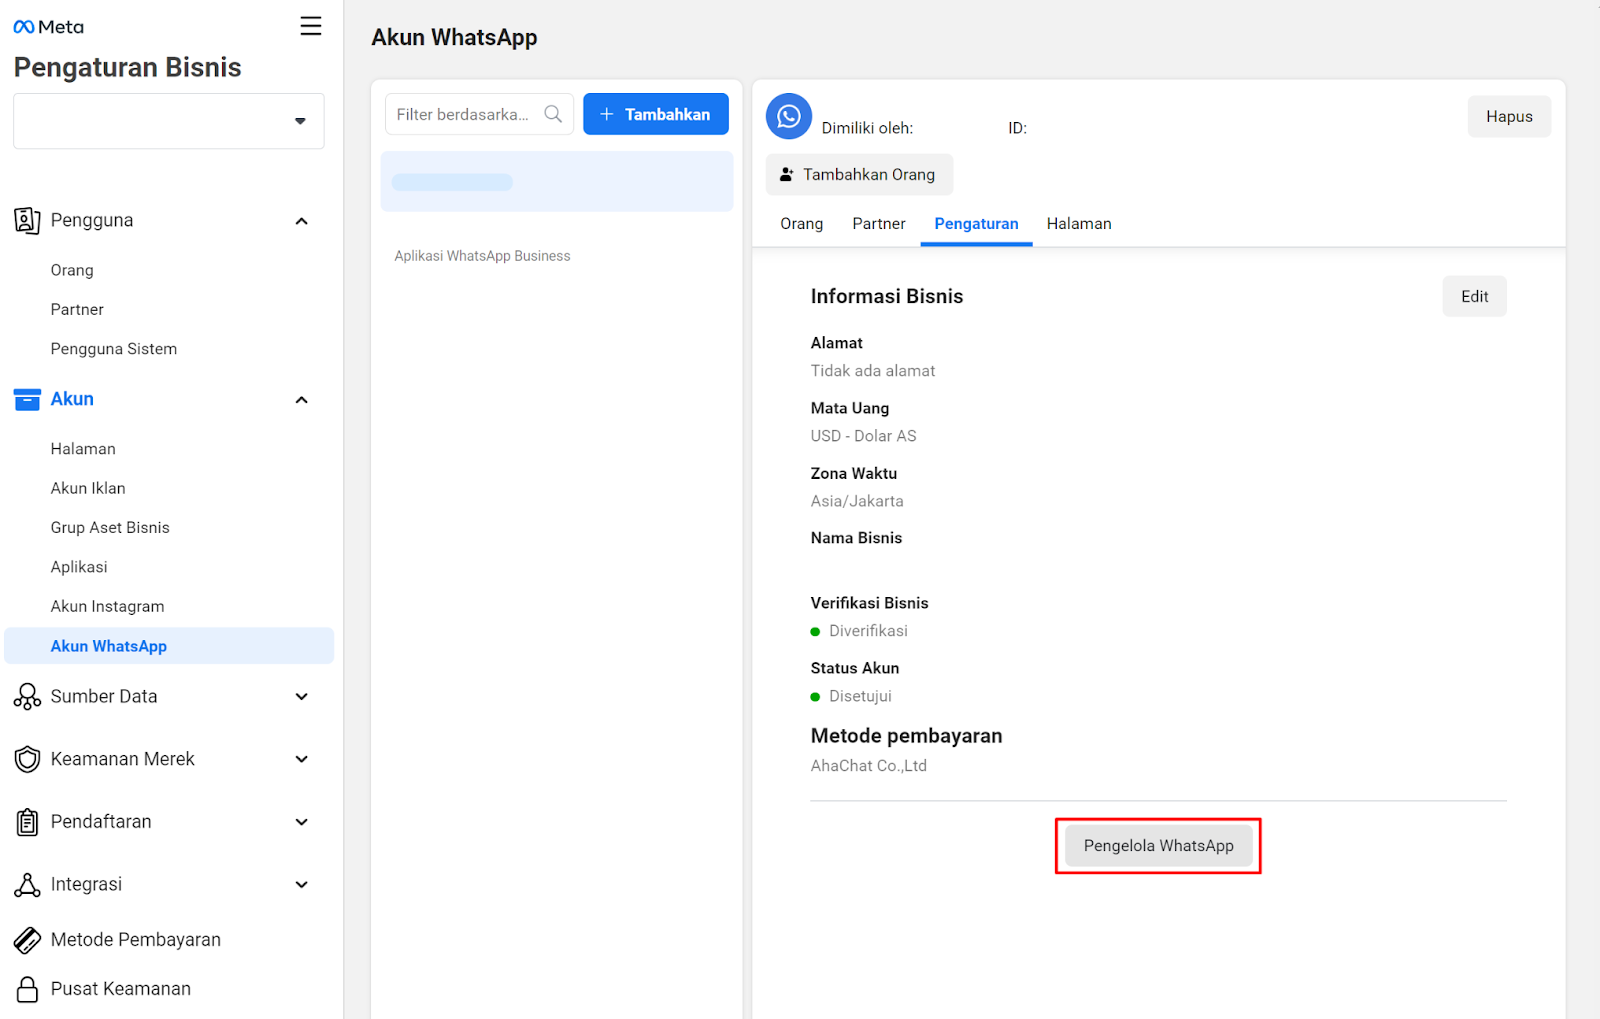The height and width of the screenshot is (1019, 1600).
Task: Open Aplikasi in the sidebar
Action: point(79,567)
